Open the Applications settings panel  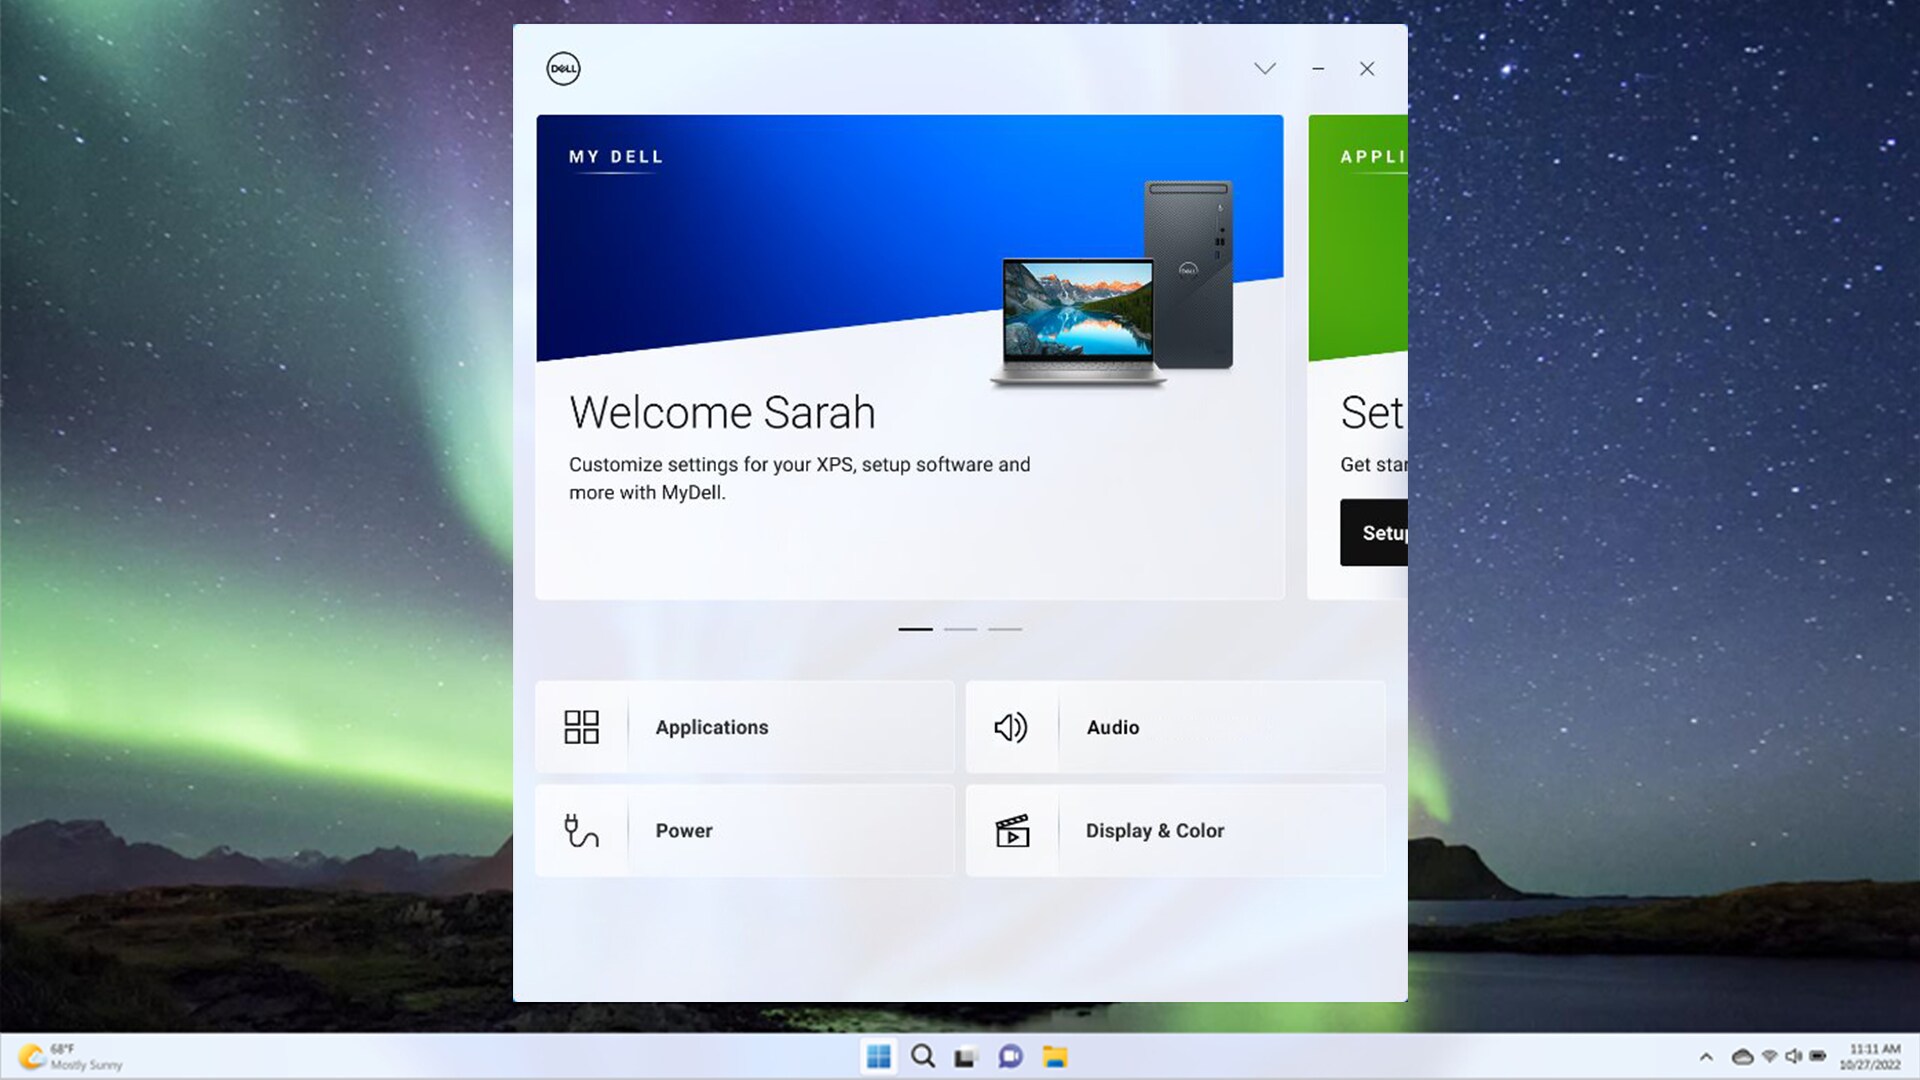tap(744, 727)
